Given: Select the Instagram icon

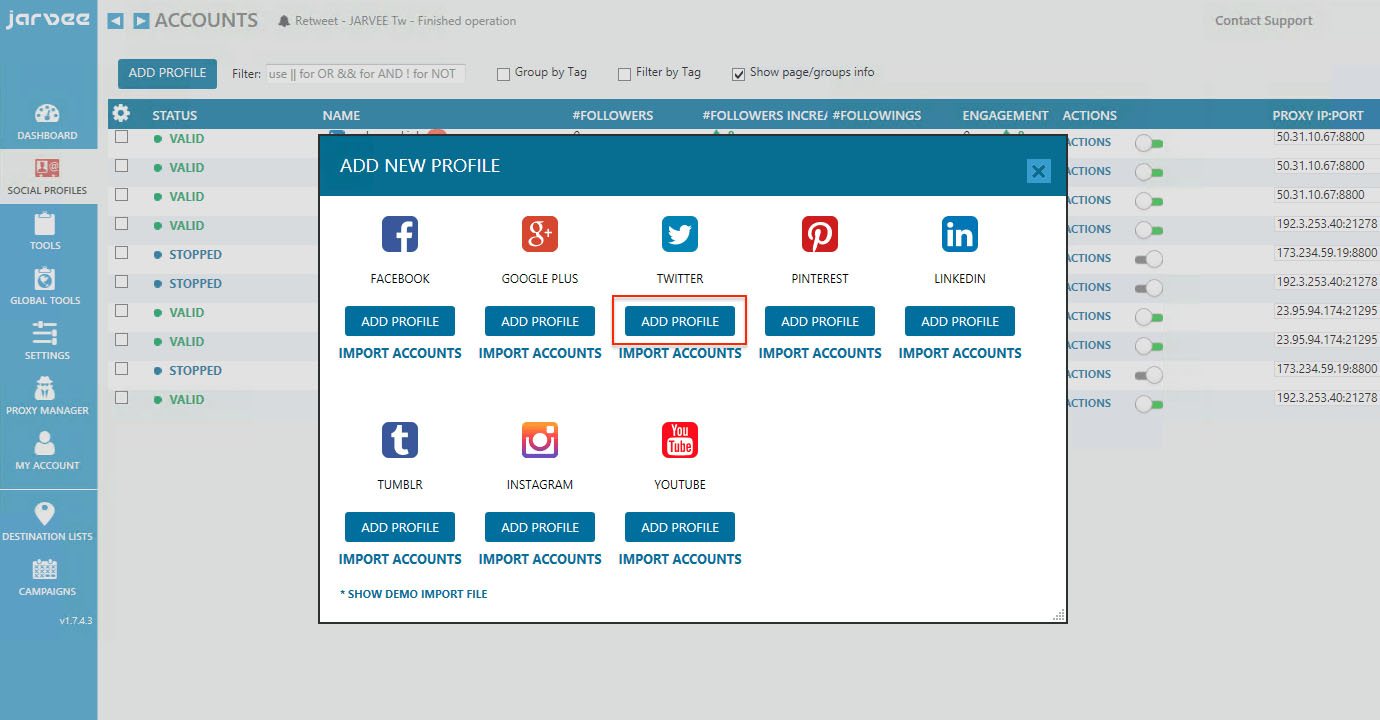Looking at the screenshot, I should pos(540,441).
